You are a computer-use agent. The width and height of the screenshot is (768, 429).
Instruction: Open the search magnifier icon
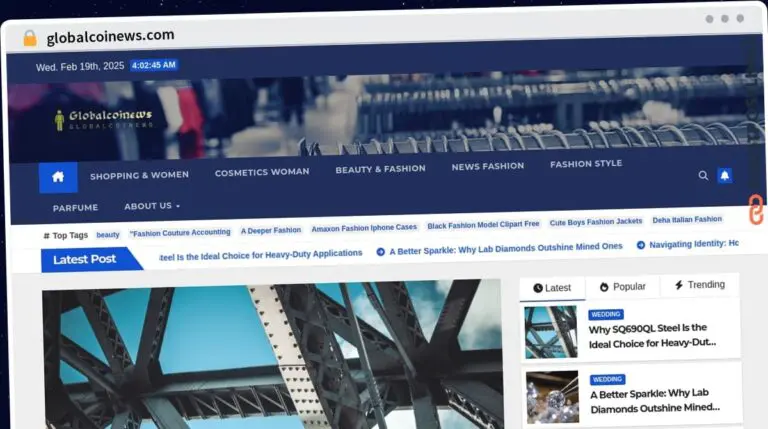(703, 175)
